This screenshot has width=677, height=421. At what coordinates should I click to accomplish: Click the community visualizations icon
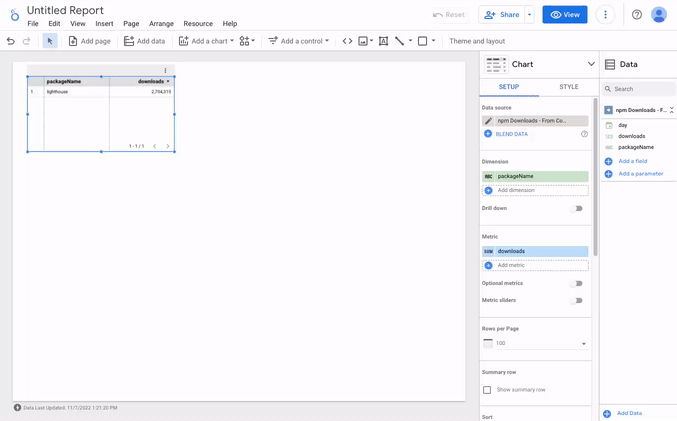tap(246, 41)
